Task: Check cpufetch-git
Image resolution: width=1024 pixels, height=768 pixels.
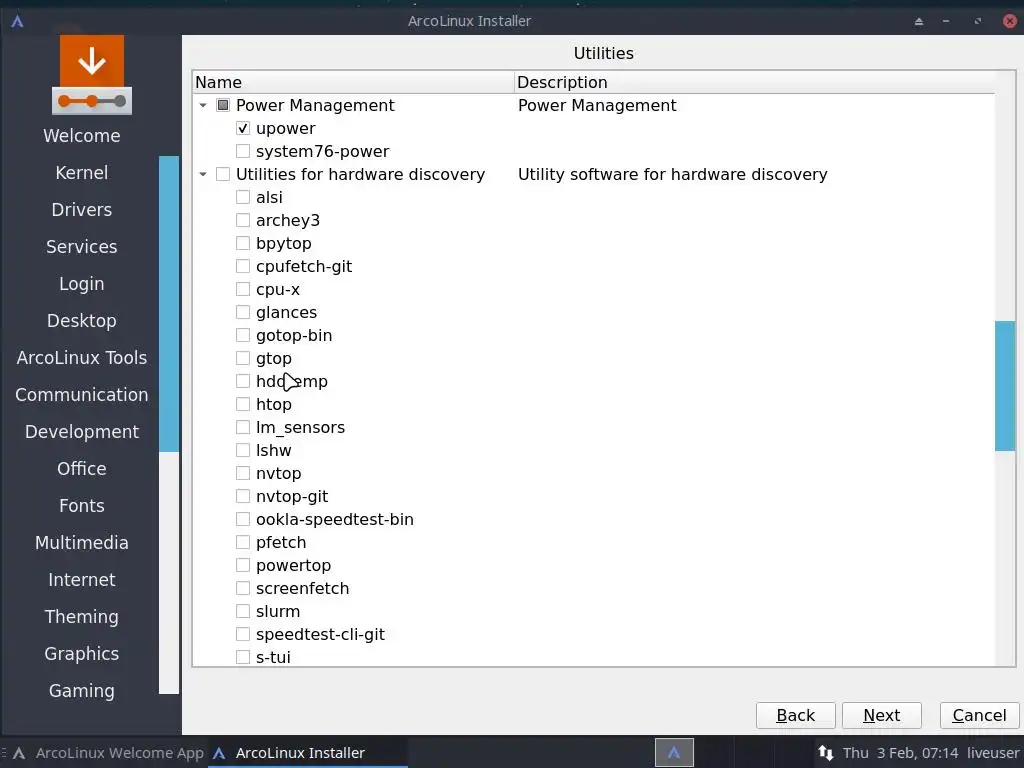Action: (x=243, y=266)
